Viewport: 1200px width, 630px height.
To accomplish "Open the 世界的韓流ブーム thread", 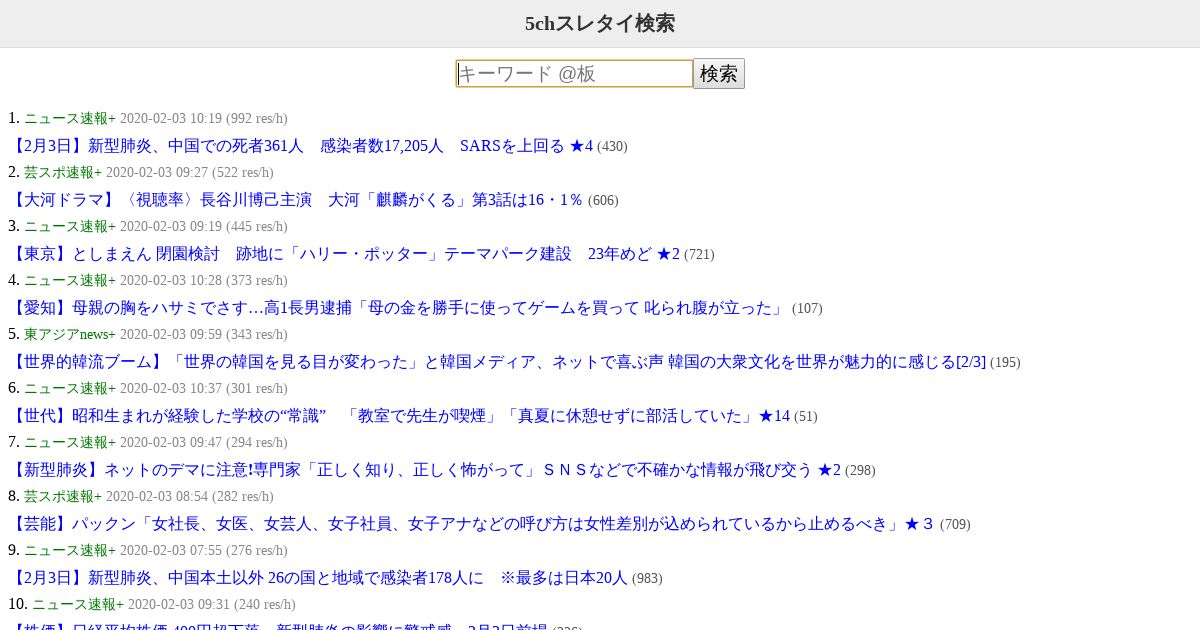I will 496,362.
